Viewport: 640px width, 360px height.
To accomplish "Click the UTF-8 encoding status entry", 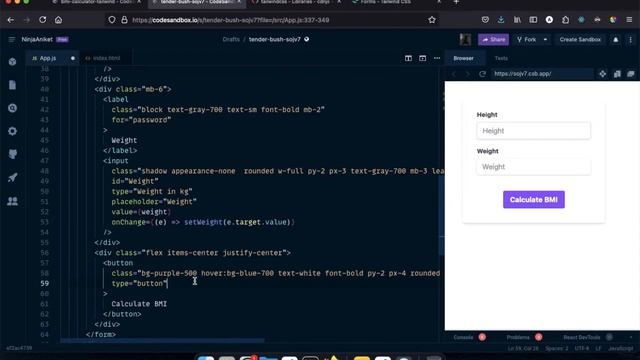I will coord(582,349).
